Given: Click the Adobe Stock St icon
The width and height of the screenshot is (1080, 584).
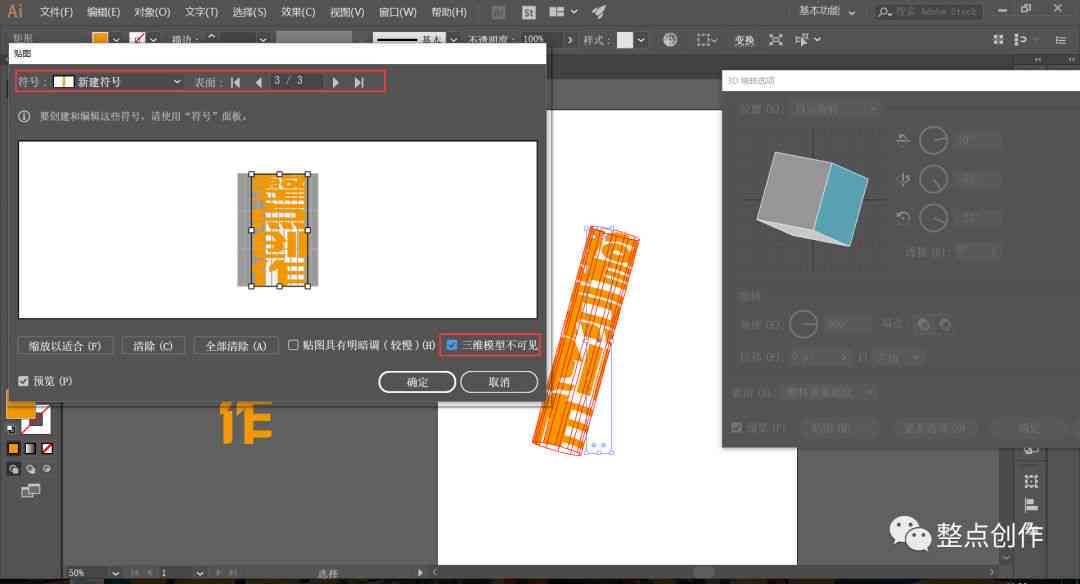Looking at the screenshot, I should (x=528, y=12).
